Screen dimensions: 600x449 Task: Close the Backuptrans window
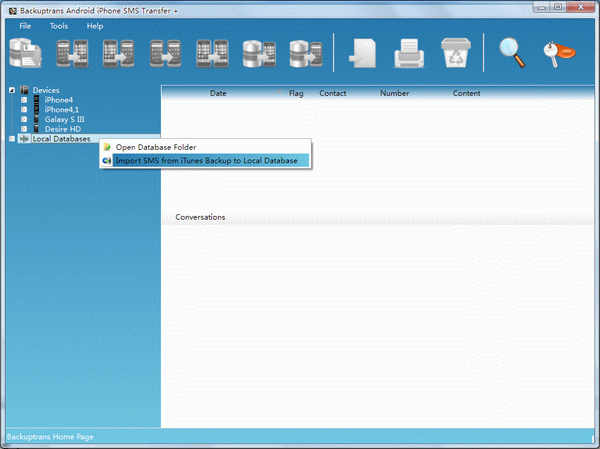click(580, 7)
